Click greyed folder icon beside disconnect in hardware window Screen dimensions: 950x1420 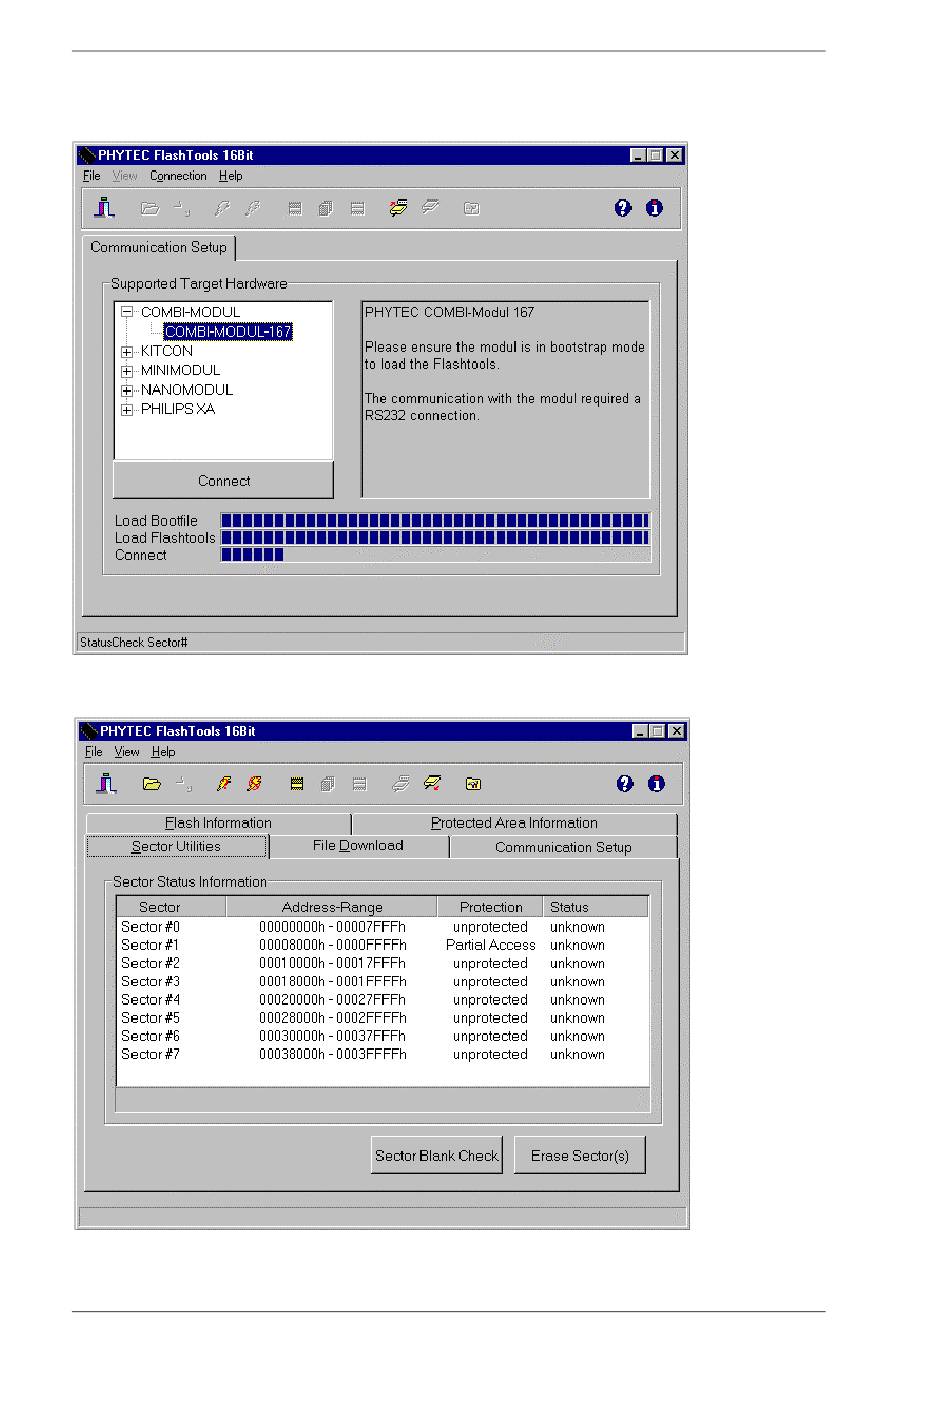tap(472, 209)
